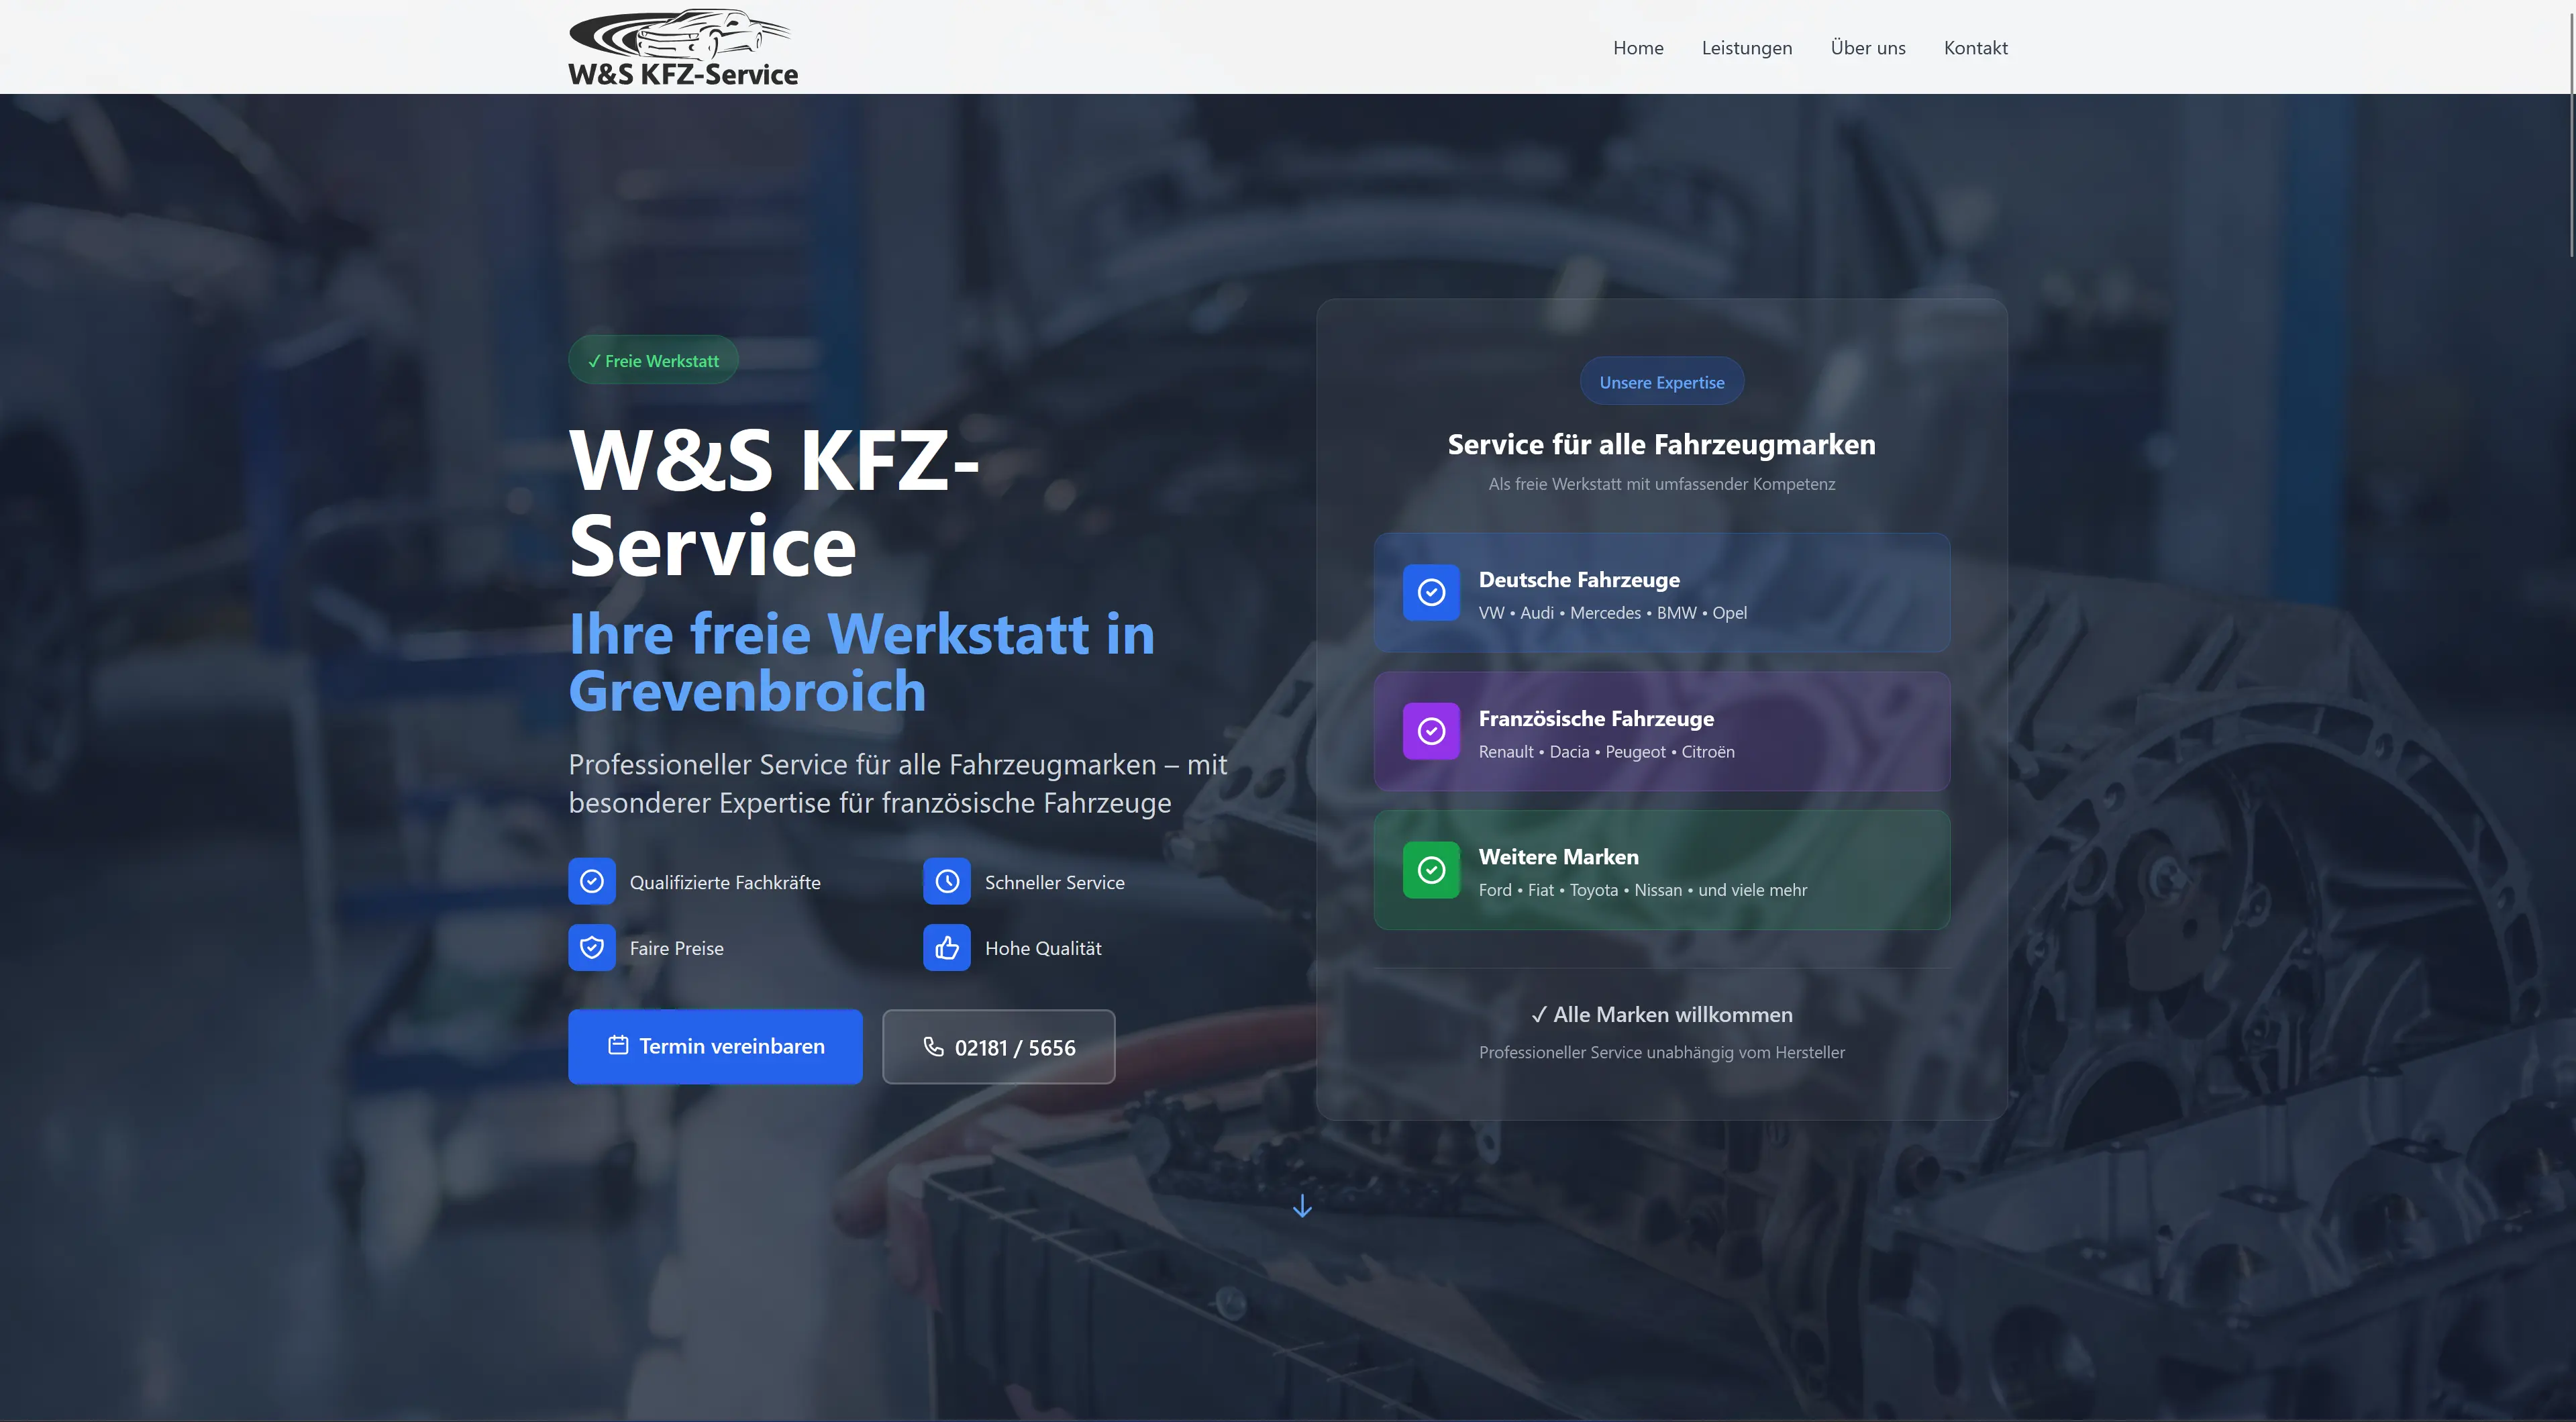The height and width of the screenshot is (1422, 2576).
Task: Select Home in the navigation bar
Action: pos(1637,47)
